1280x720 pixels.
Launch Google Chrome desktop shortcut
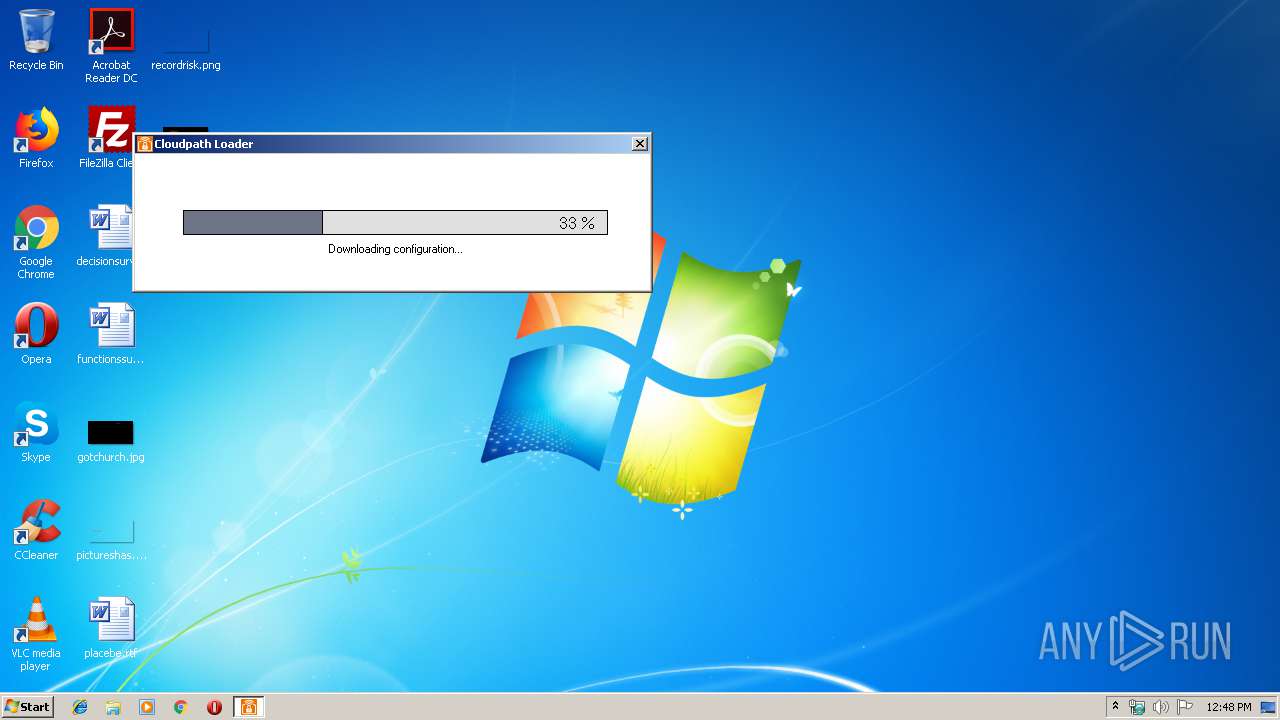36,242
